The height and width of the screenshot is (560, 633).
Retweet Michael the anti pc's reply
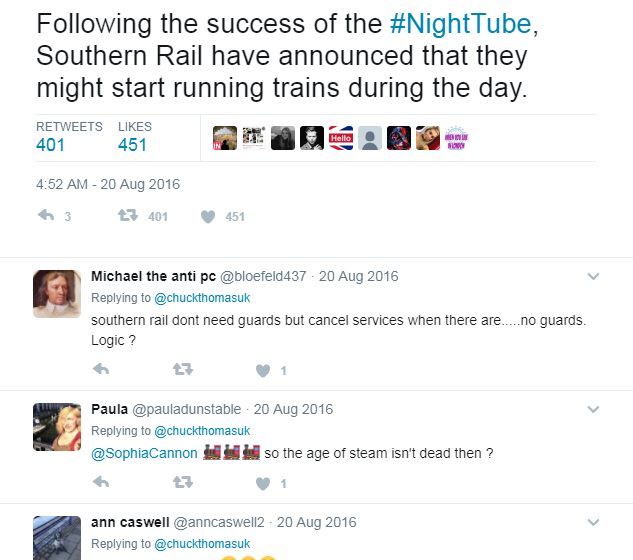182,370
